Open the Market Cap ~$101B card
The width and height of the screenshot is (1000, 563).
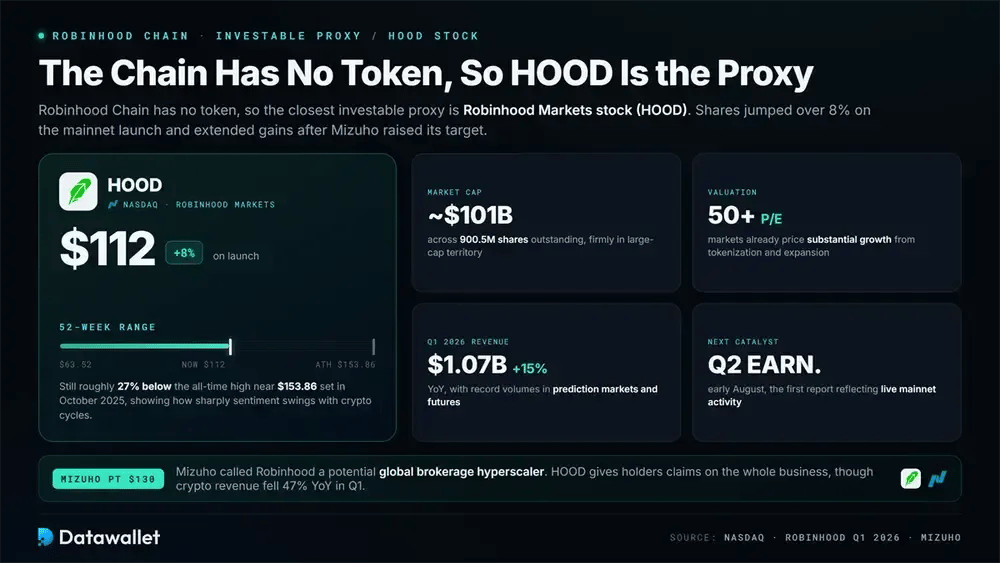click(546, 223)
